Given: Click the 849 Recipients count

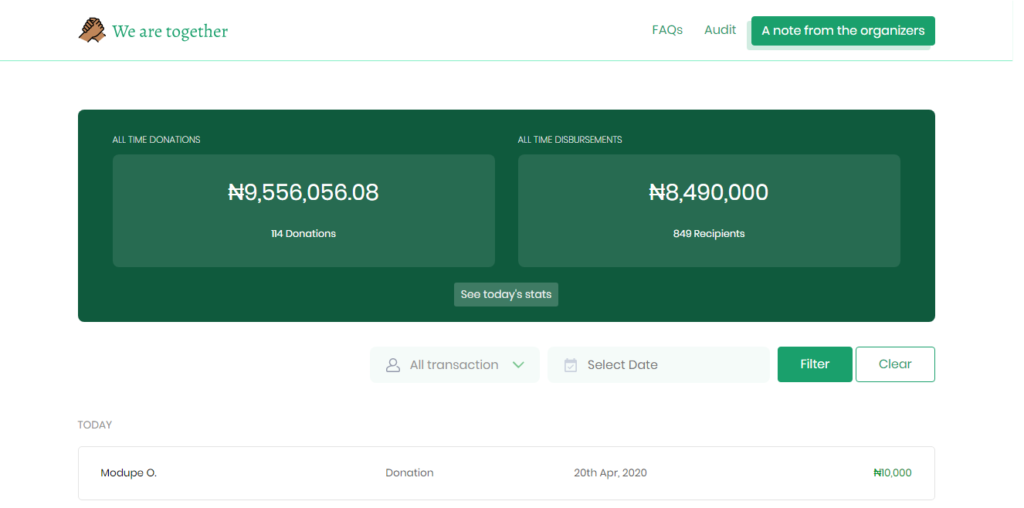Looking at the screenshot, I should (x=709, y=234).
